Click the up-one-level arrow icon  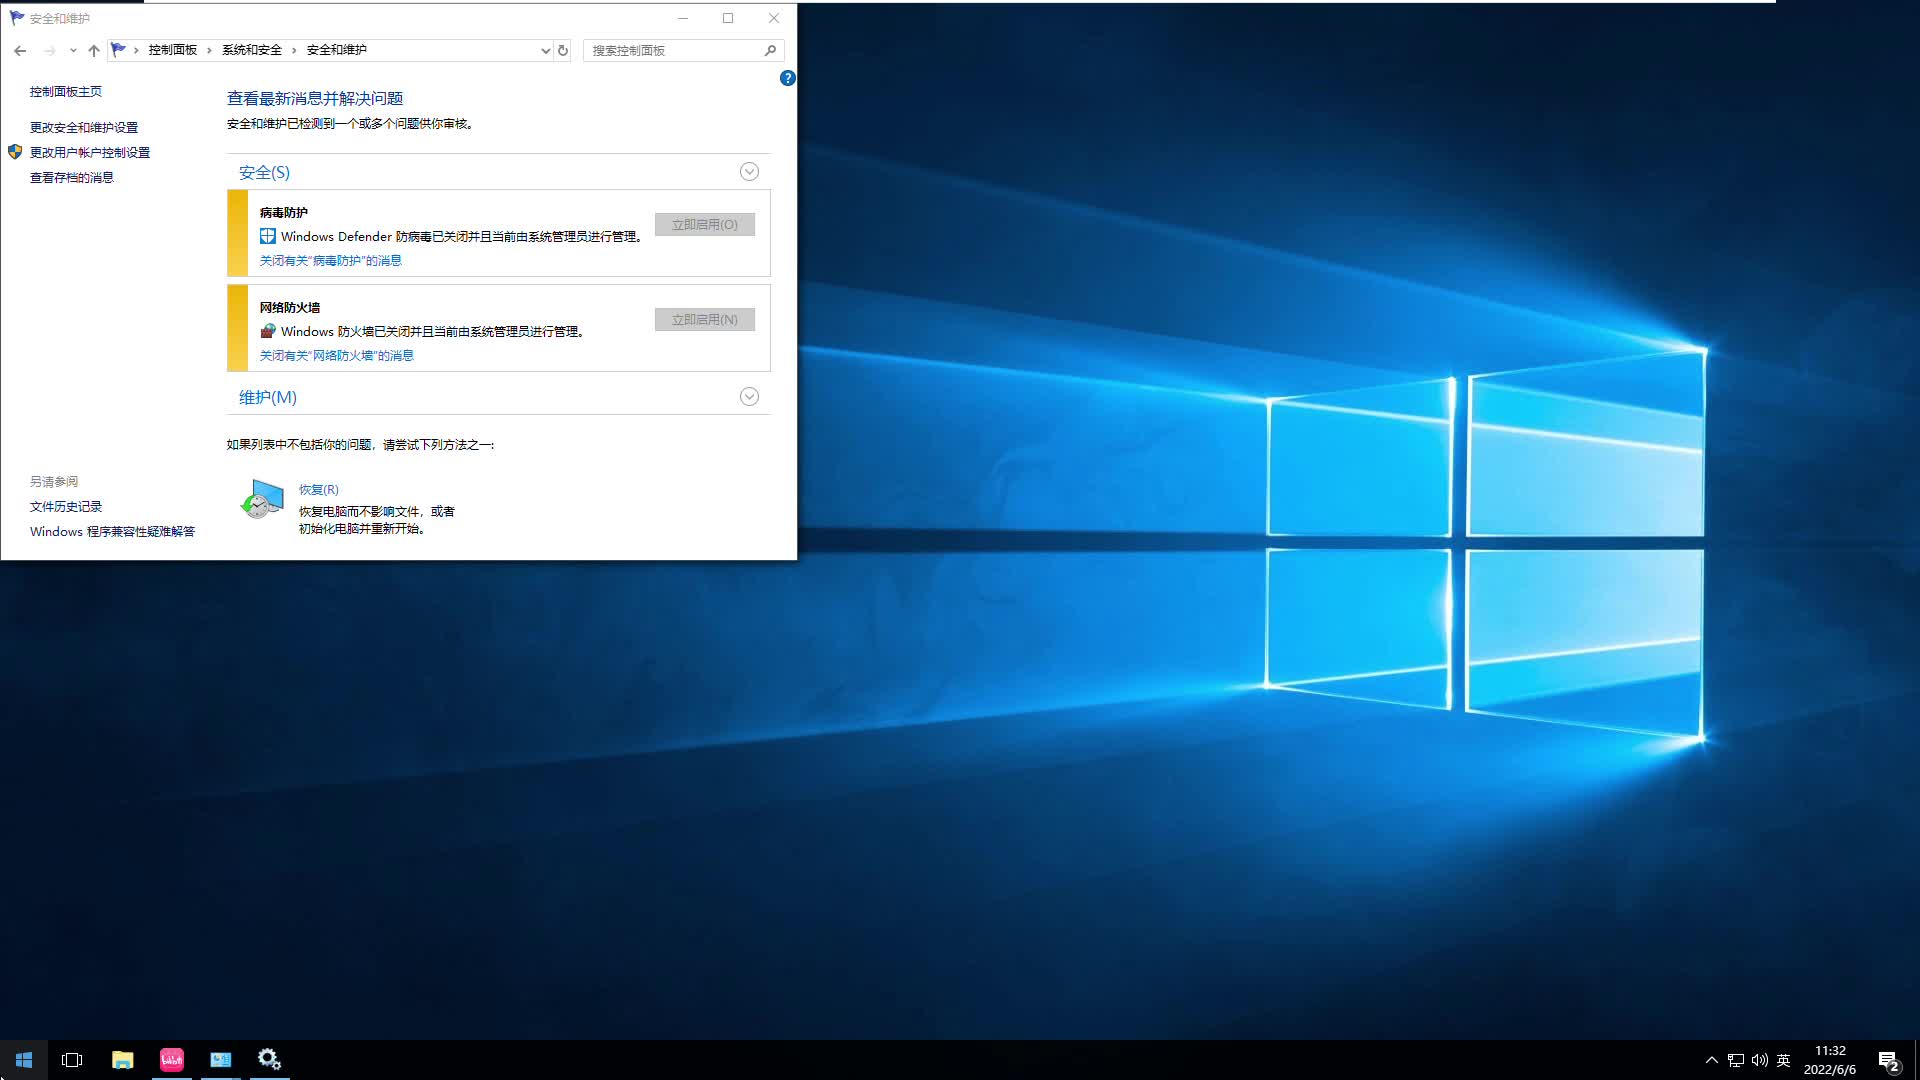(94, 50)
